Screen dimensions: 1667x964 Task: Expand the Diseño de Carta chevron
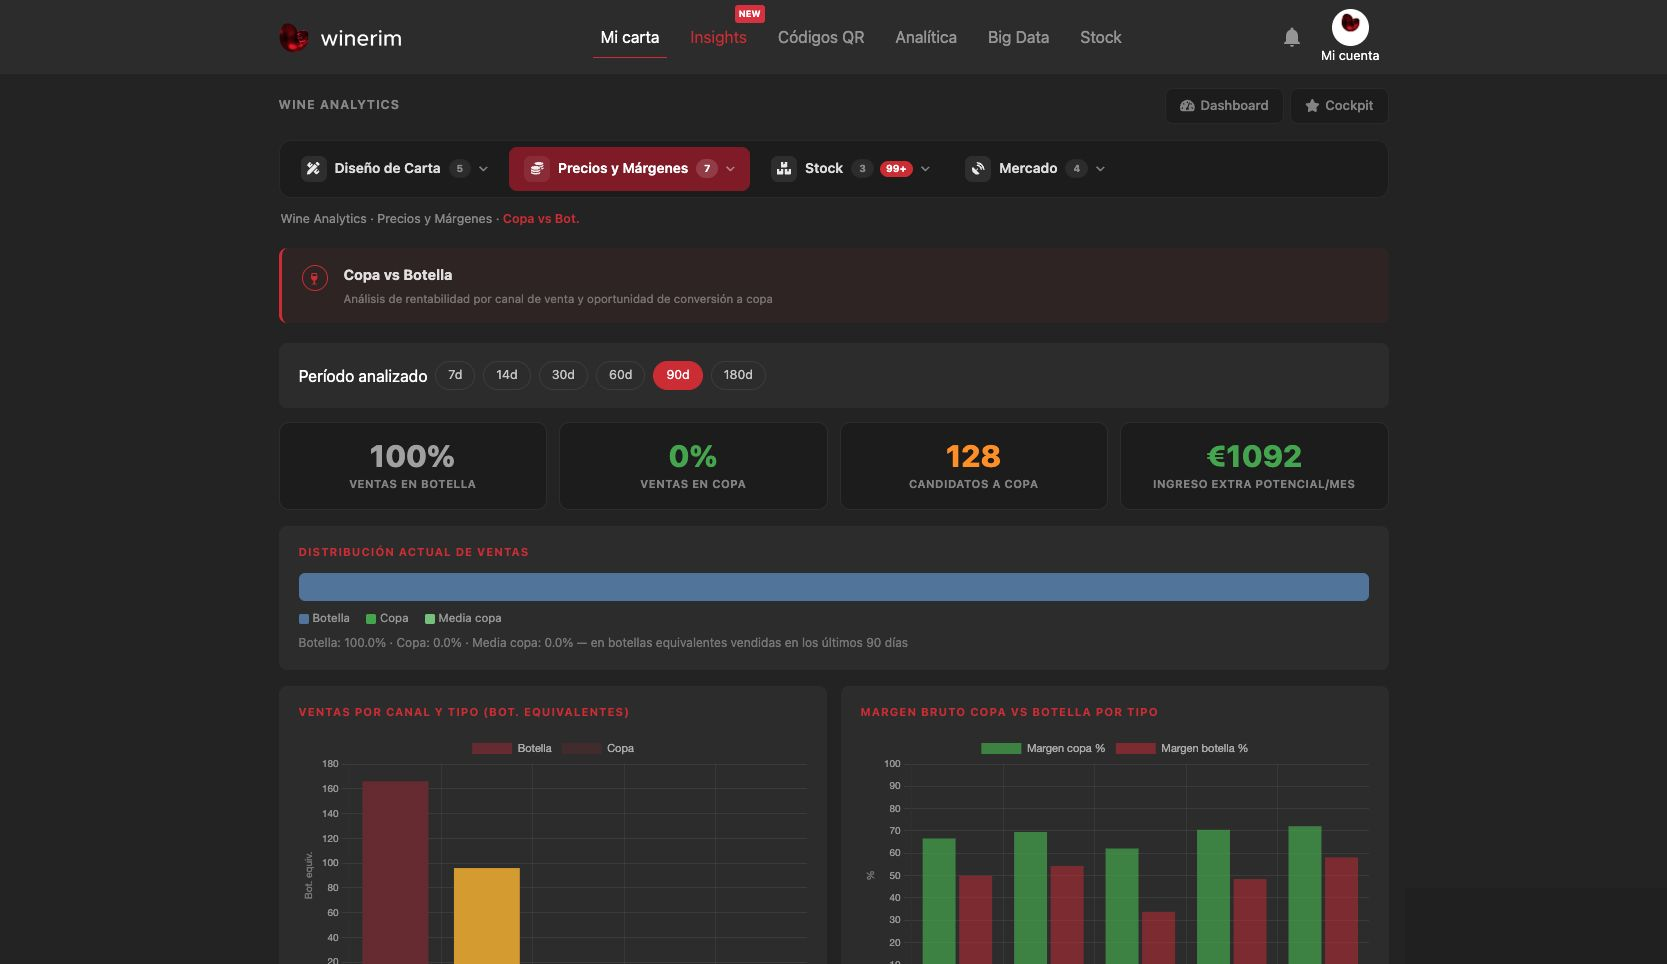coord(483,169)
